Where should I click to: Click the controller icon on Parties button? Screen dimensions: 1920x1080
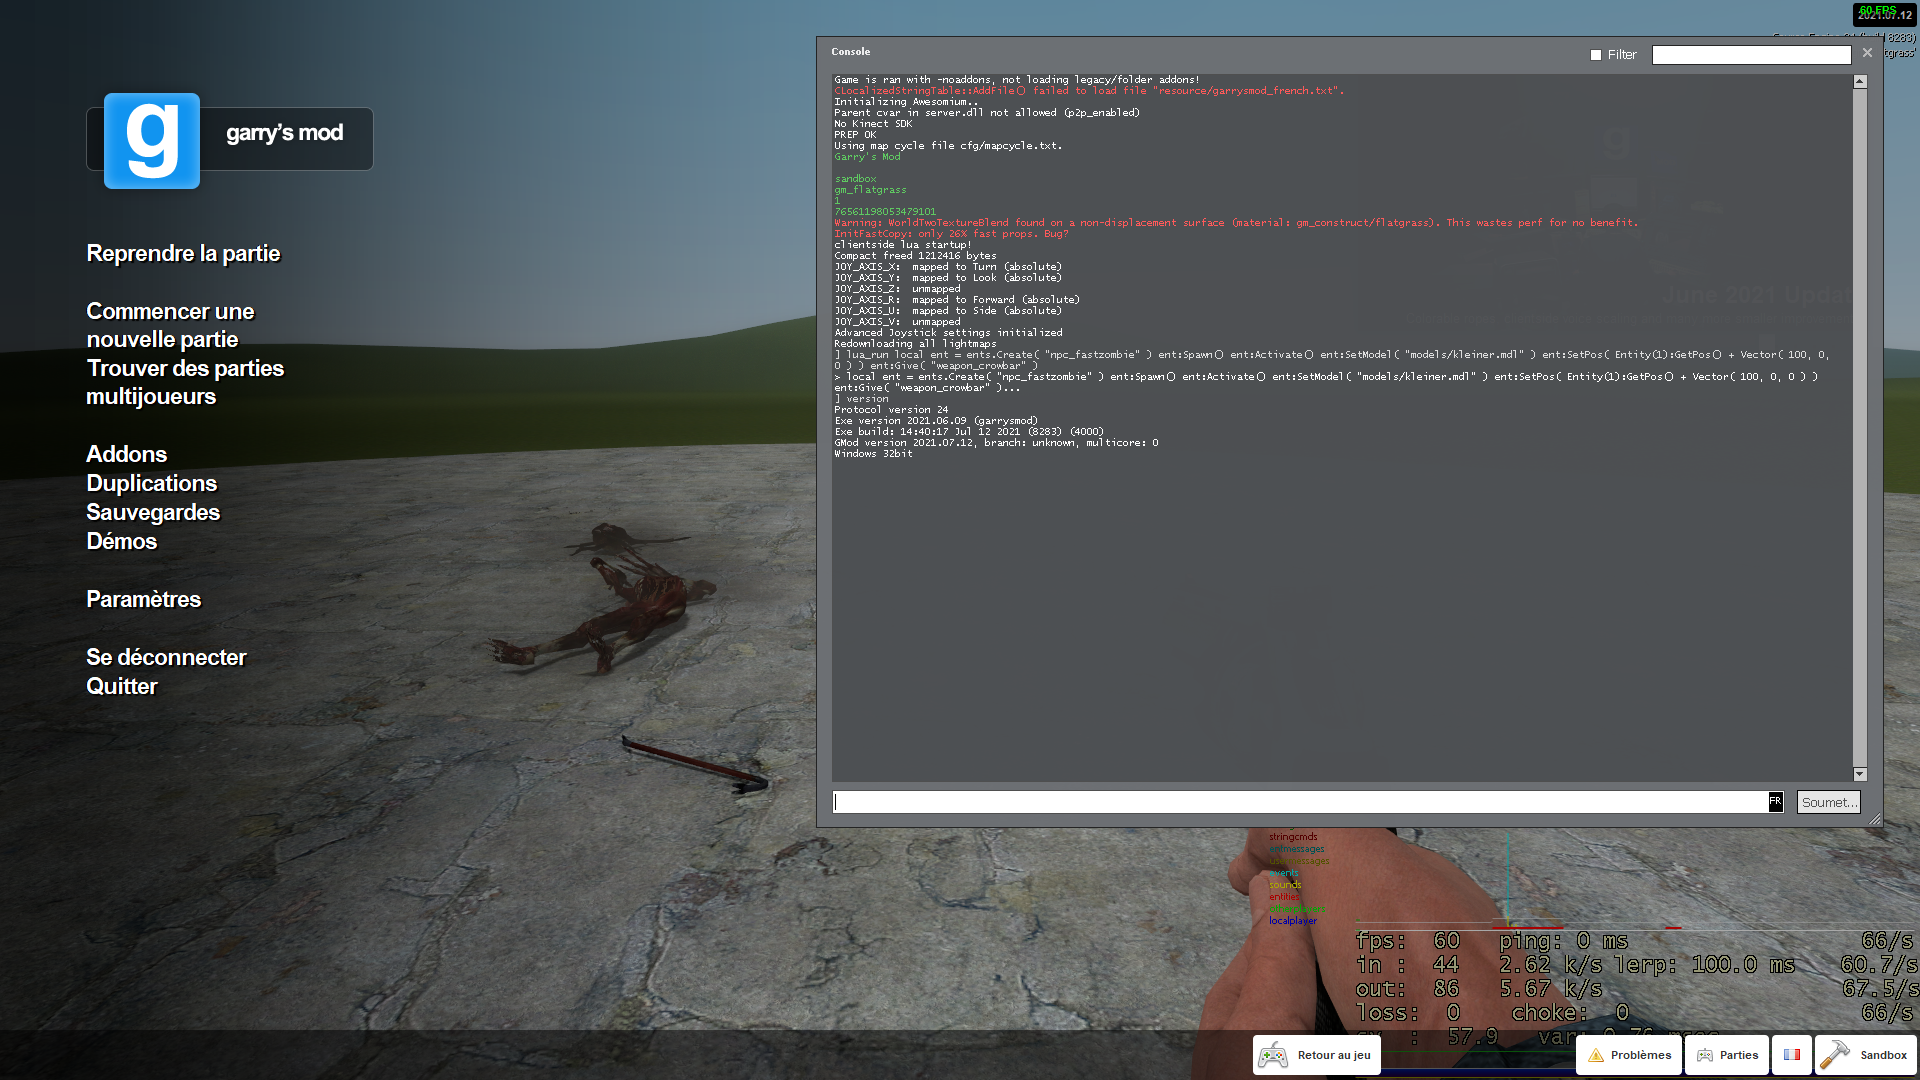pos(1705,1056)
